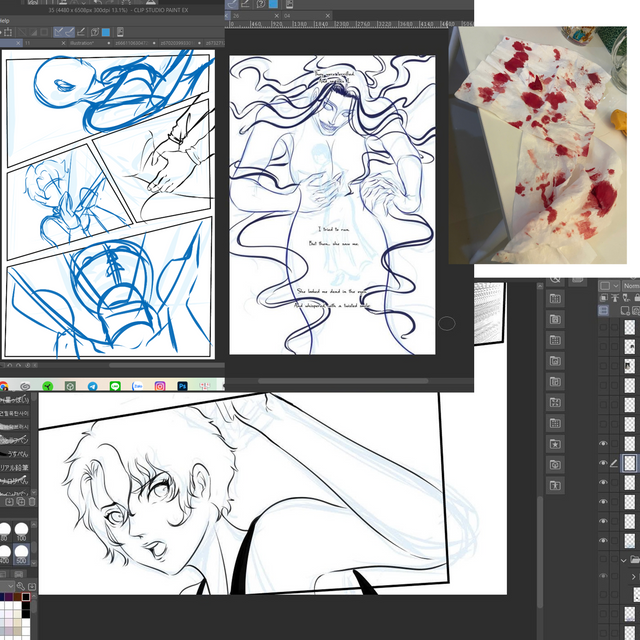Click the duplicate sub tool icon beside trash
The image size is (640, 640).
[21, 502]
